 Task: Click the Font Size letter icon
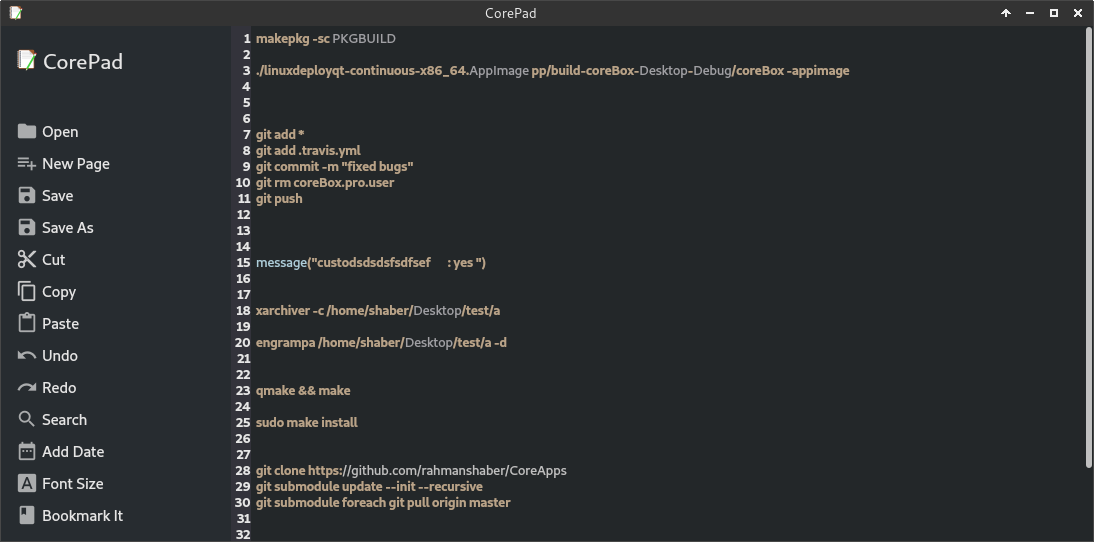[27, 483]
